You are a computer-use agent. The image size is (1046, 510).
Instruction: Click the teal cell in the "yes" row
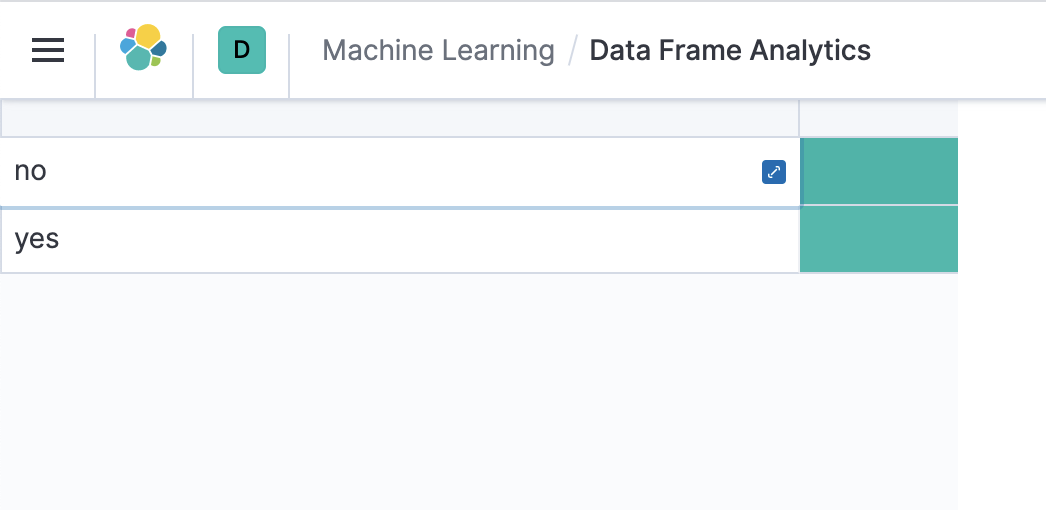click(879, 240)
